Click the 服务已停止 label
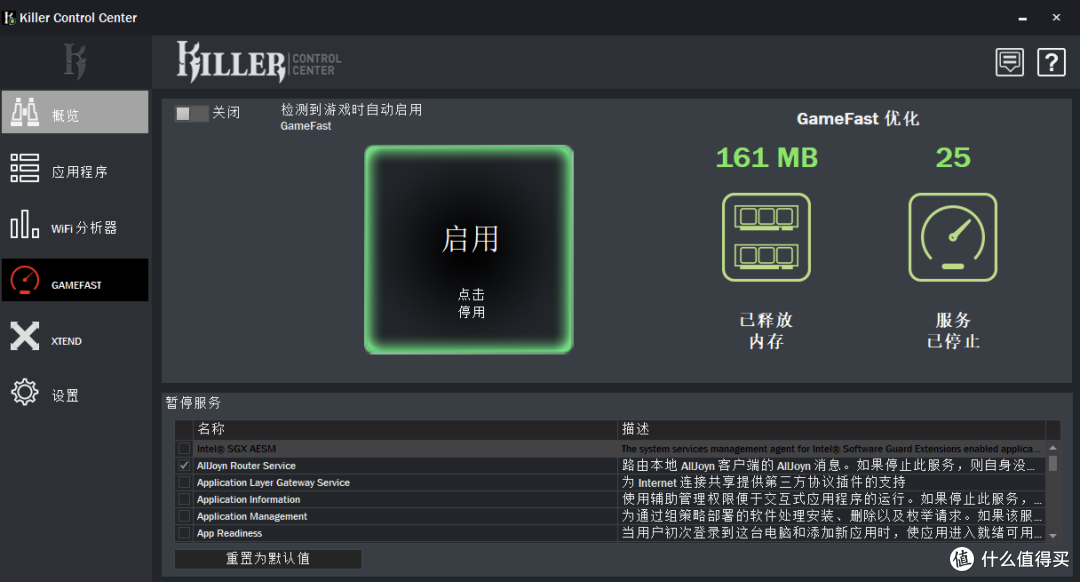This screenshot has width=1080, height=582. point(953,331)
